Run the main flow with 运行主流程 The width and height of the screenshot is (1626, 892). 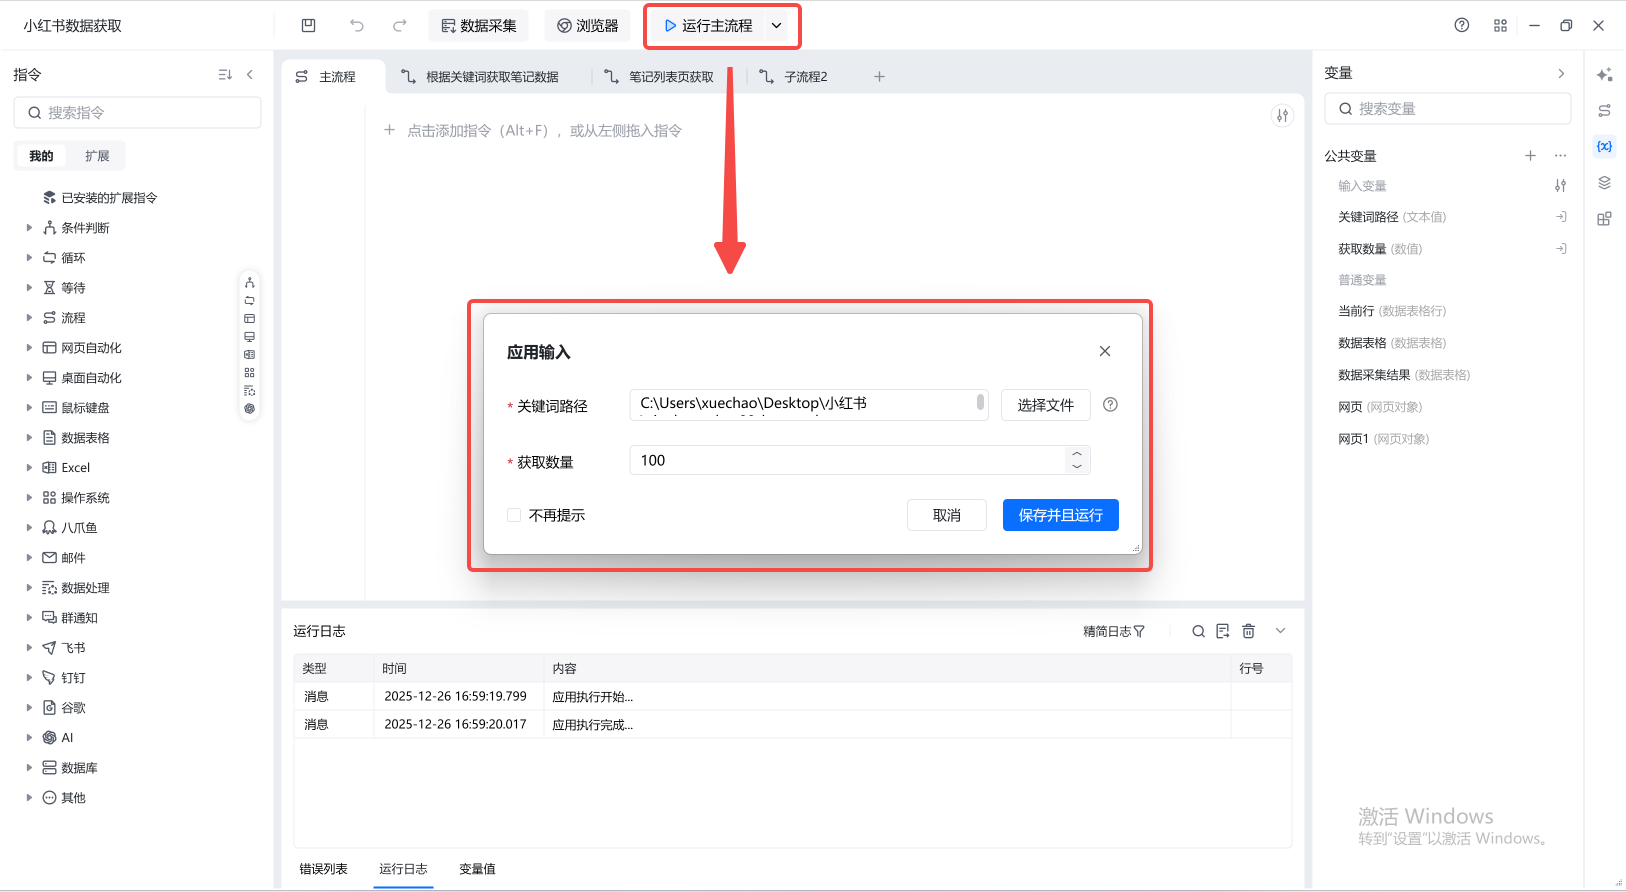click(x=708, y=26)
